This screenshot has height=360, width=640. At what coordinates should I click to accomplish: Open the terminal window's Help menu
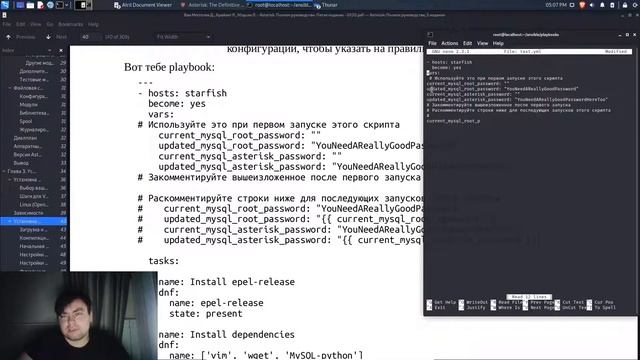[498, 43]
